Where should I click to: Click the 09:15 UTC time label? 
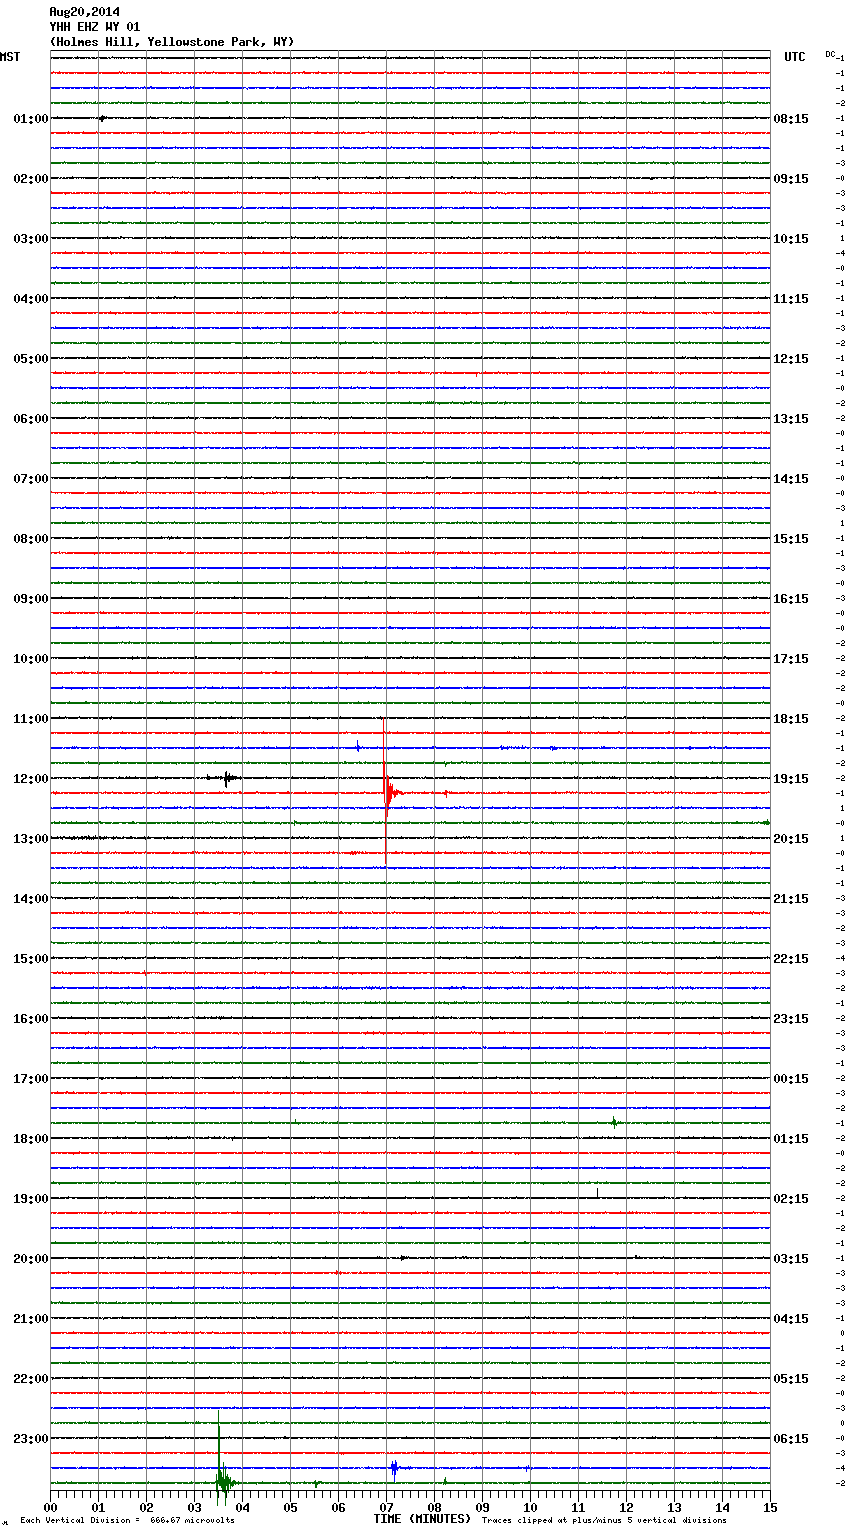[791, 179]
